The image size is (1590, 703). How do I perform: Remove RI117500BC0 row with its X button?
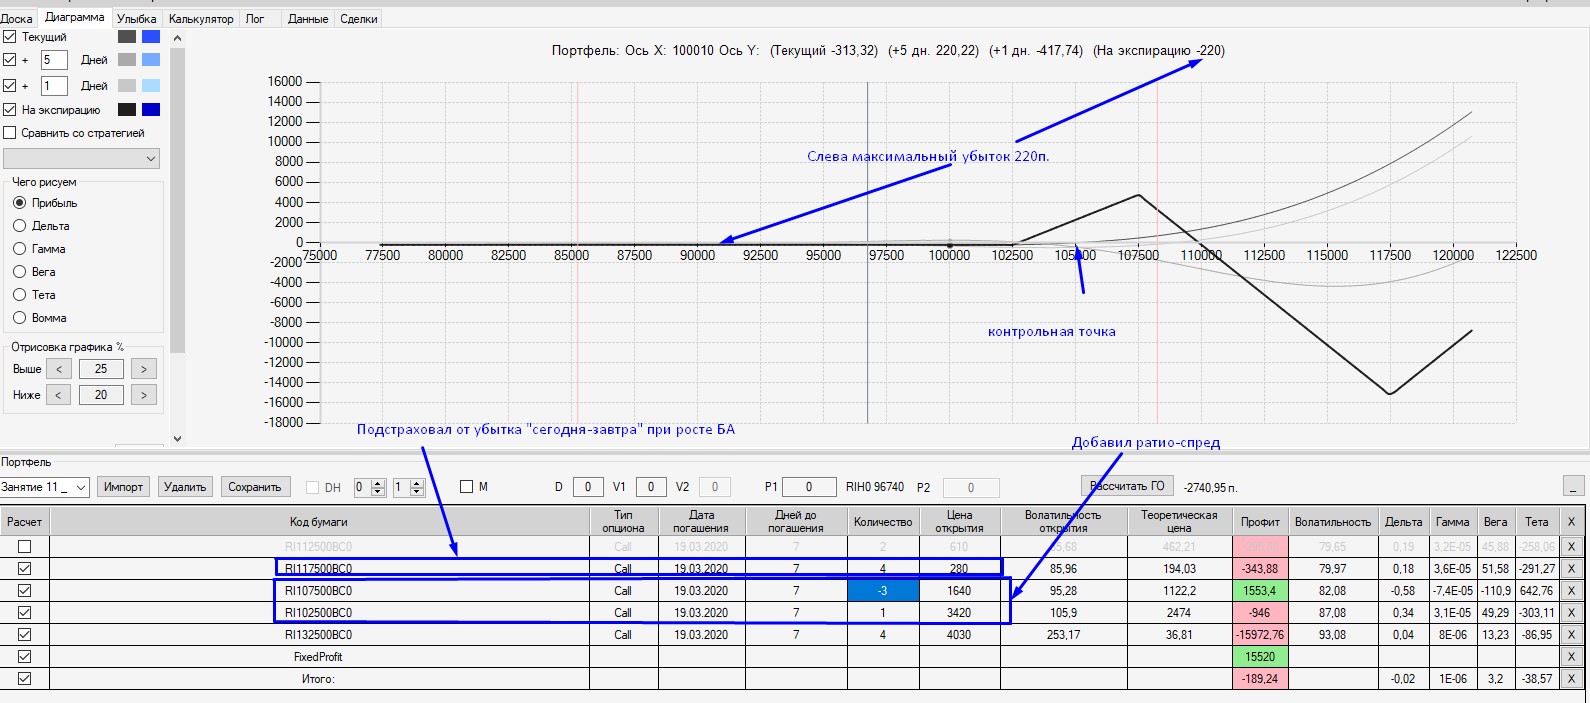1571,569
